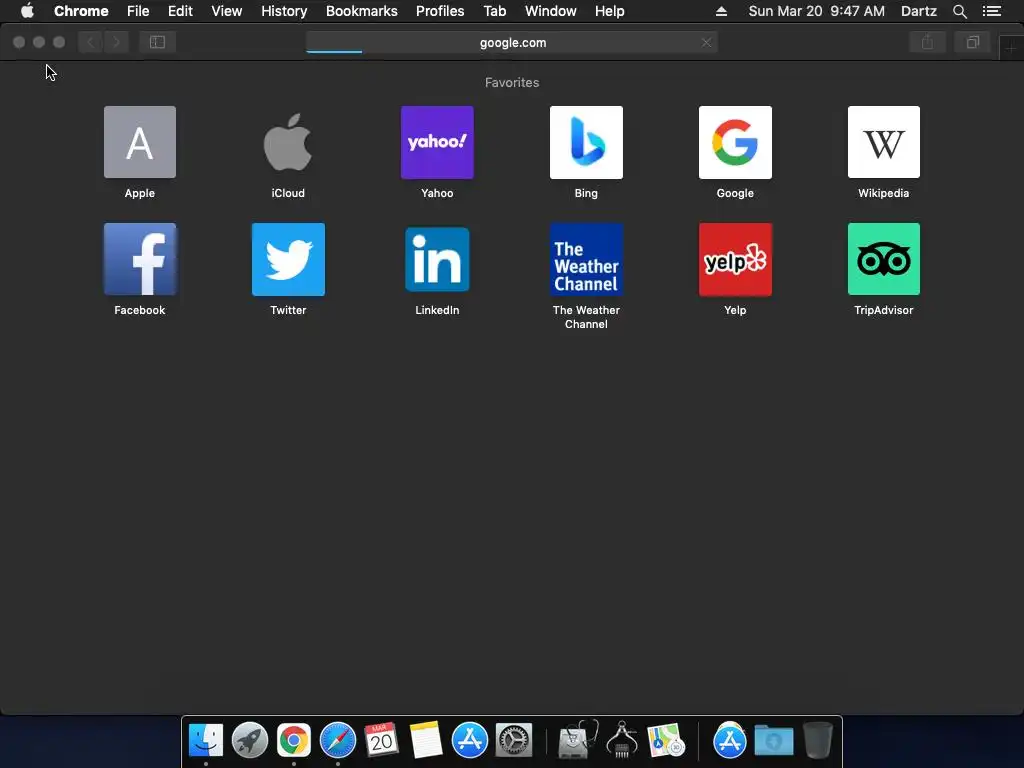Open the Twitter favorite

coord(288,259)
